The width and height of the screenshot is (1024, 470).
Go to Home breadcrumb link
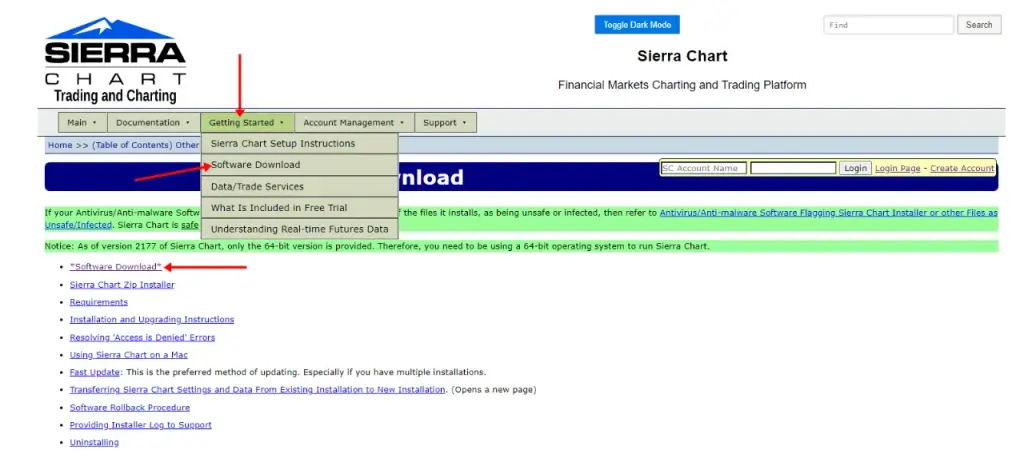(x=60, y=145)
